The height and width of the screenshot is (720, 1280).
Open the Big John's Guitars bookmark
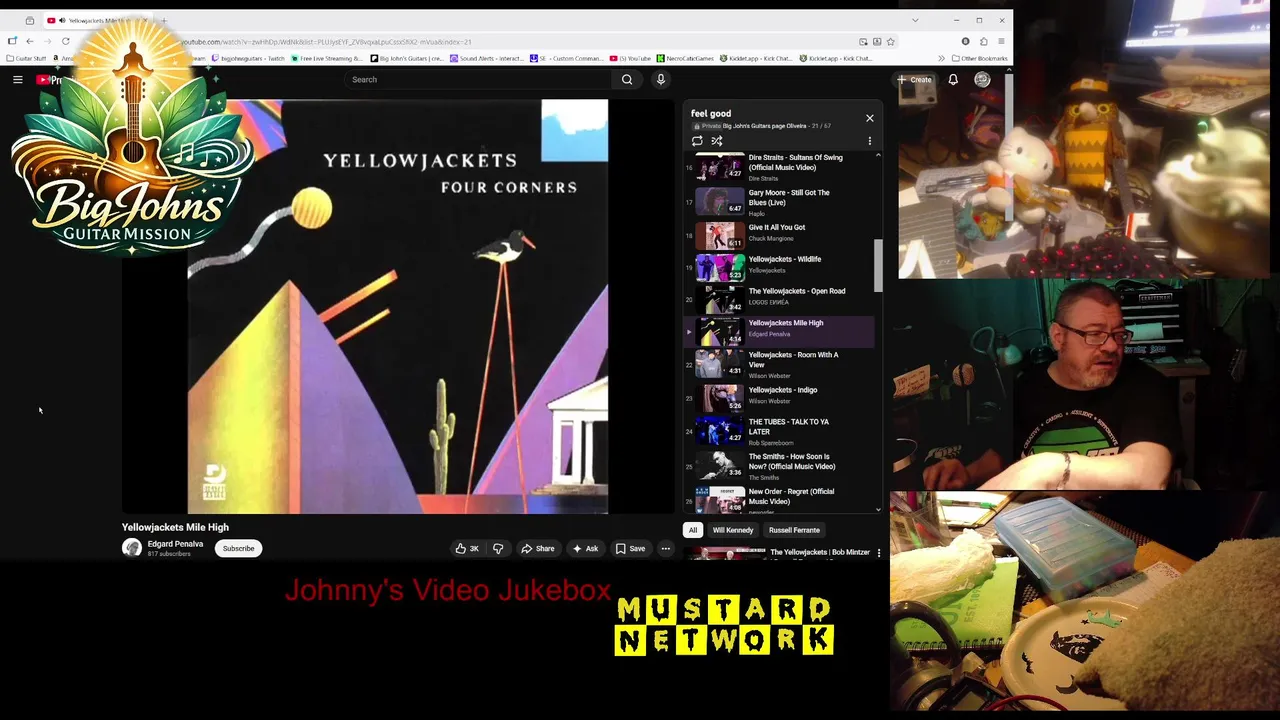(407, 58)
